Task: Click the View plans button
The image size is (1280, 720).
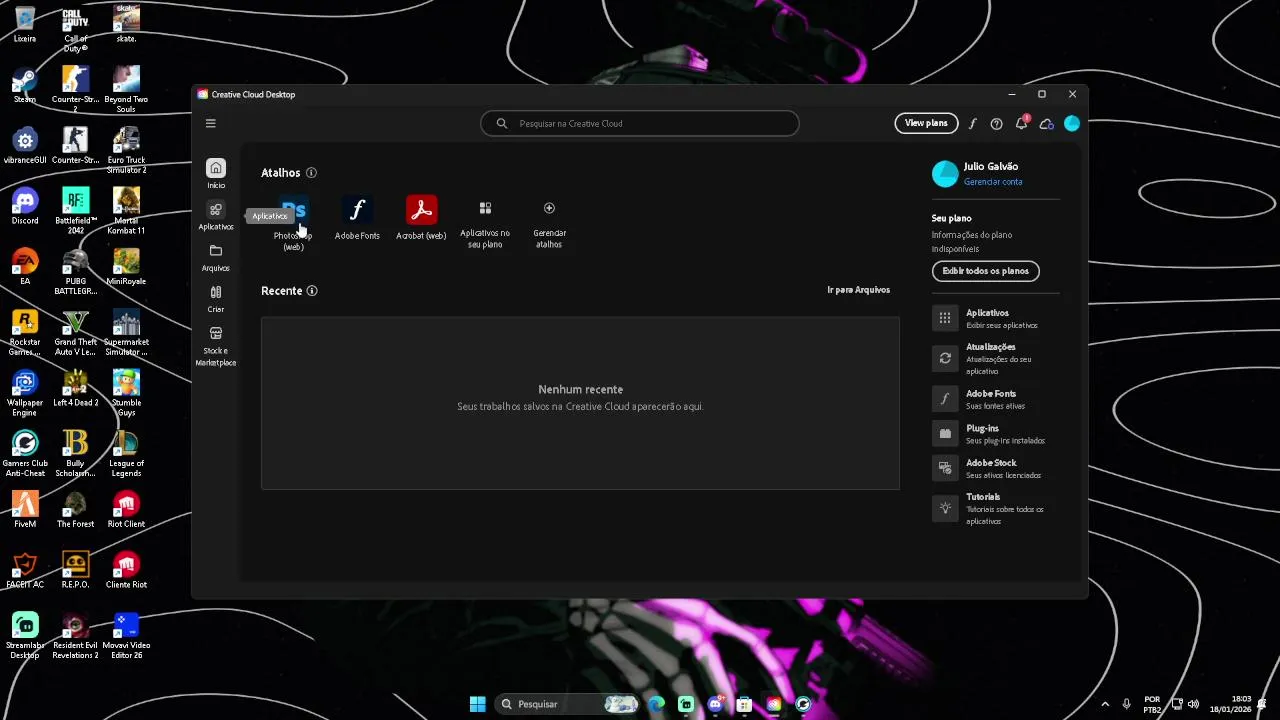Action: pos(926,123)
